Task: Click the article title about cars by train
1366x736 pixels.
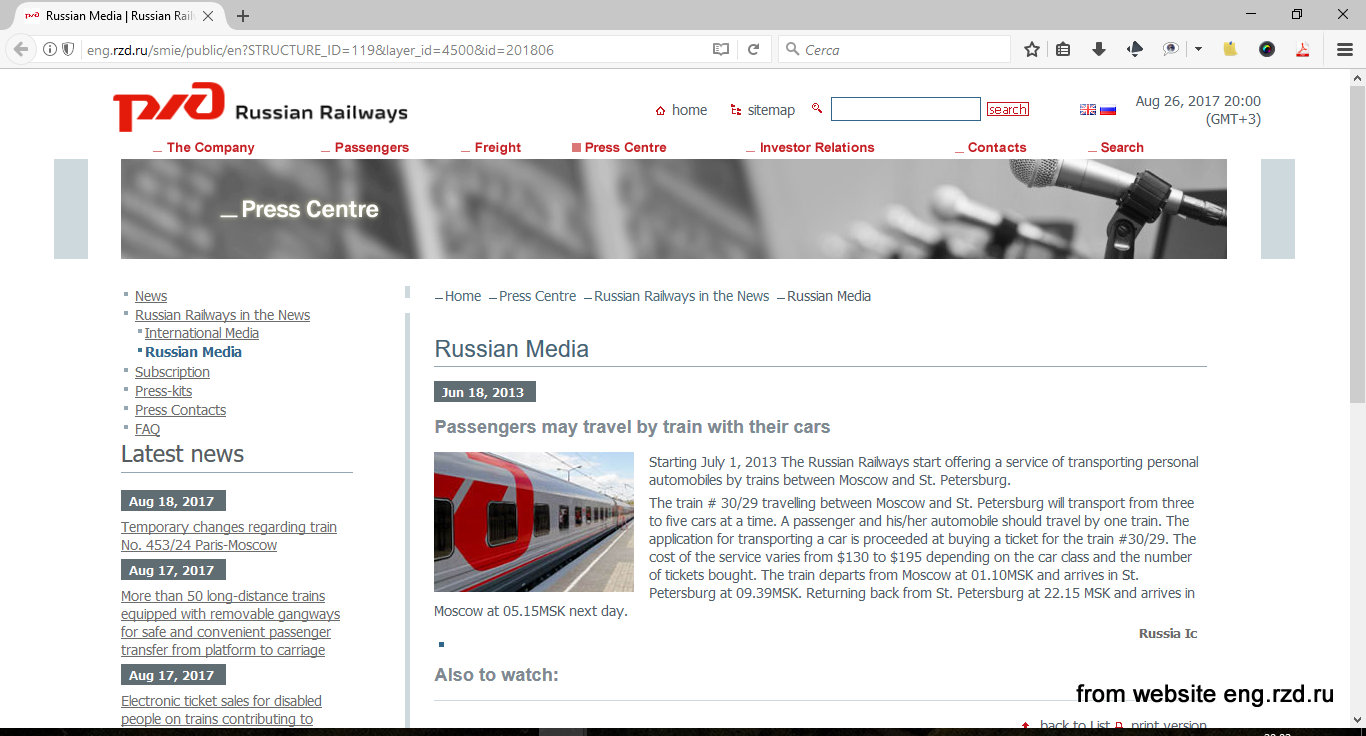Action: click(632, 427)
